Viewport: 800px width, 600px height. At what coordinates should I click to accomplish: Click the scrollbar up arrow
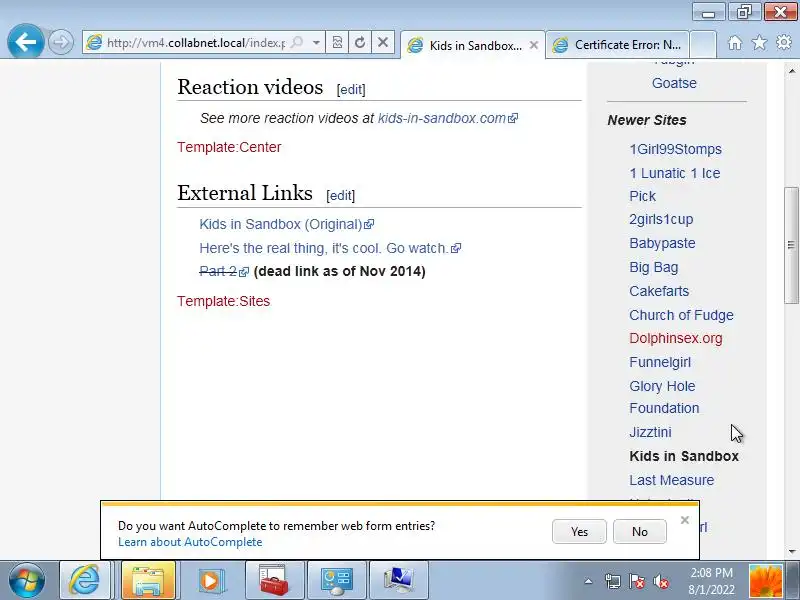click(x=791, y=71)
